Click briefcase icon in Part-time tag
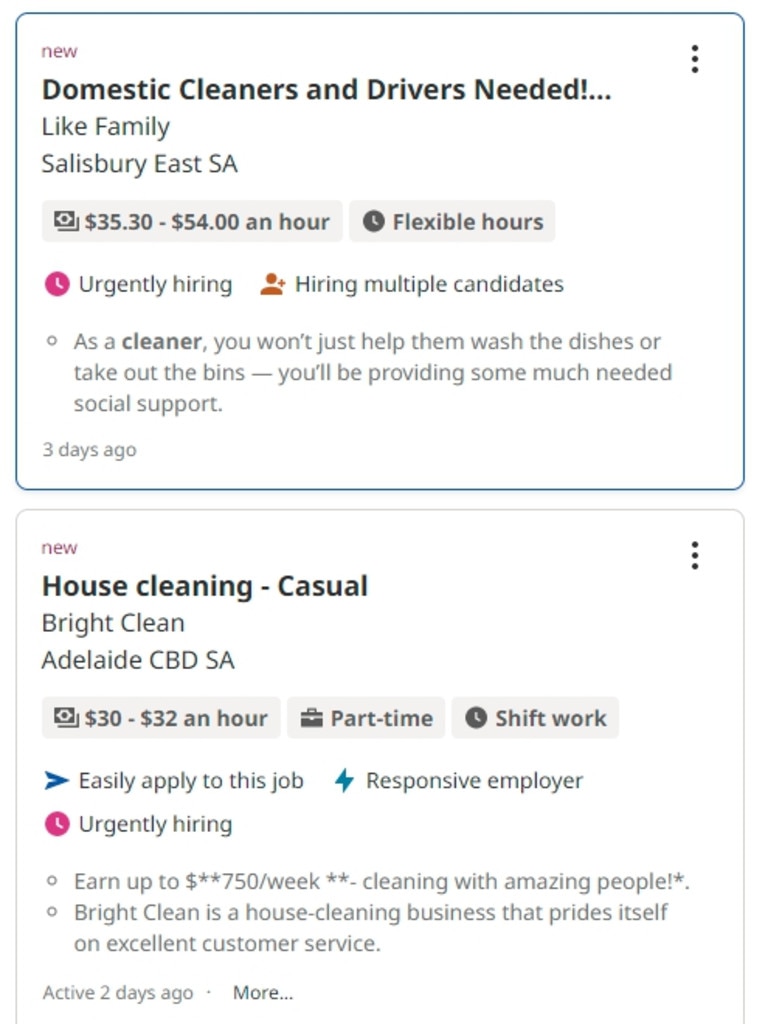Screen dimensions: 768x1024 [x=312, y=718]
